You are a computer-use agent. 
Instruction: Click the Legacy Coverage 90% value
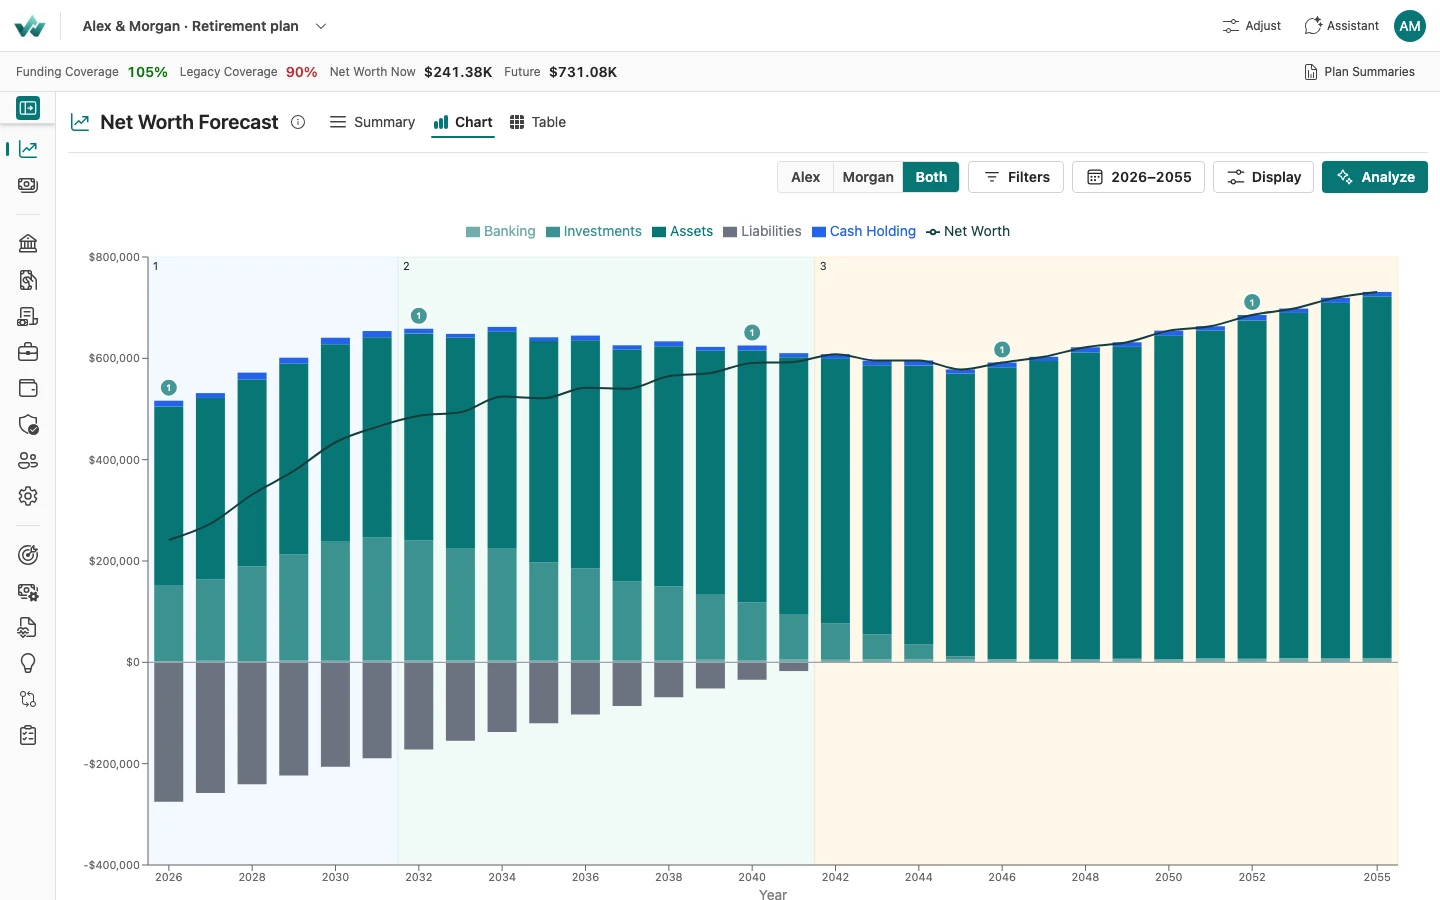301,72
